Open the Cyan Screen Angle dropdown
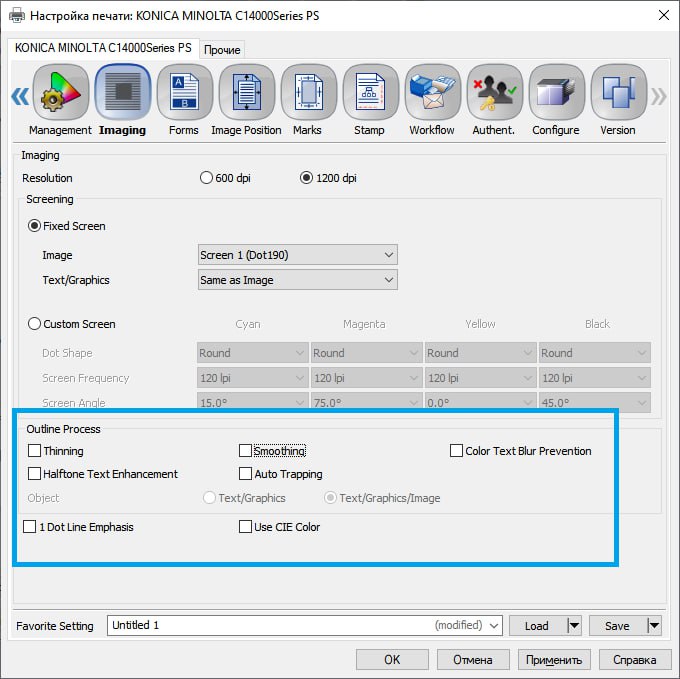The width and height of the screenshot is (680, 679). [252, 402]
